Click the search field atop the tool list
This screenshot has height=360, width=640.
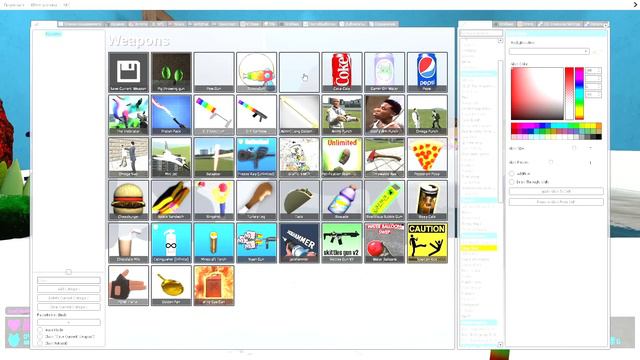[x=481, y=33]
